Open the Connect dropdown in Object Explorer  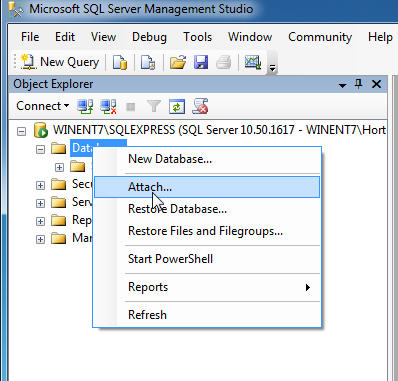(x=42, y=106)
